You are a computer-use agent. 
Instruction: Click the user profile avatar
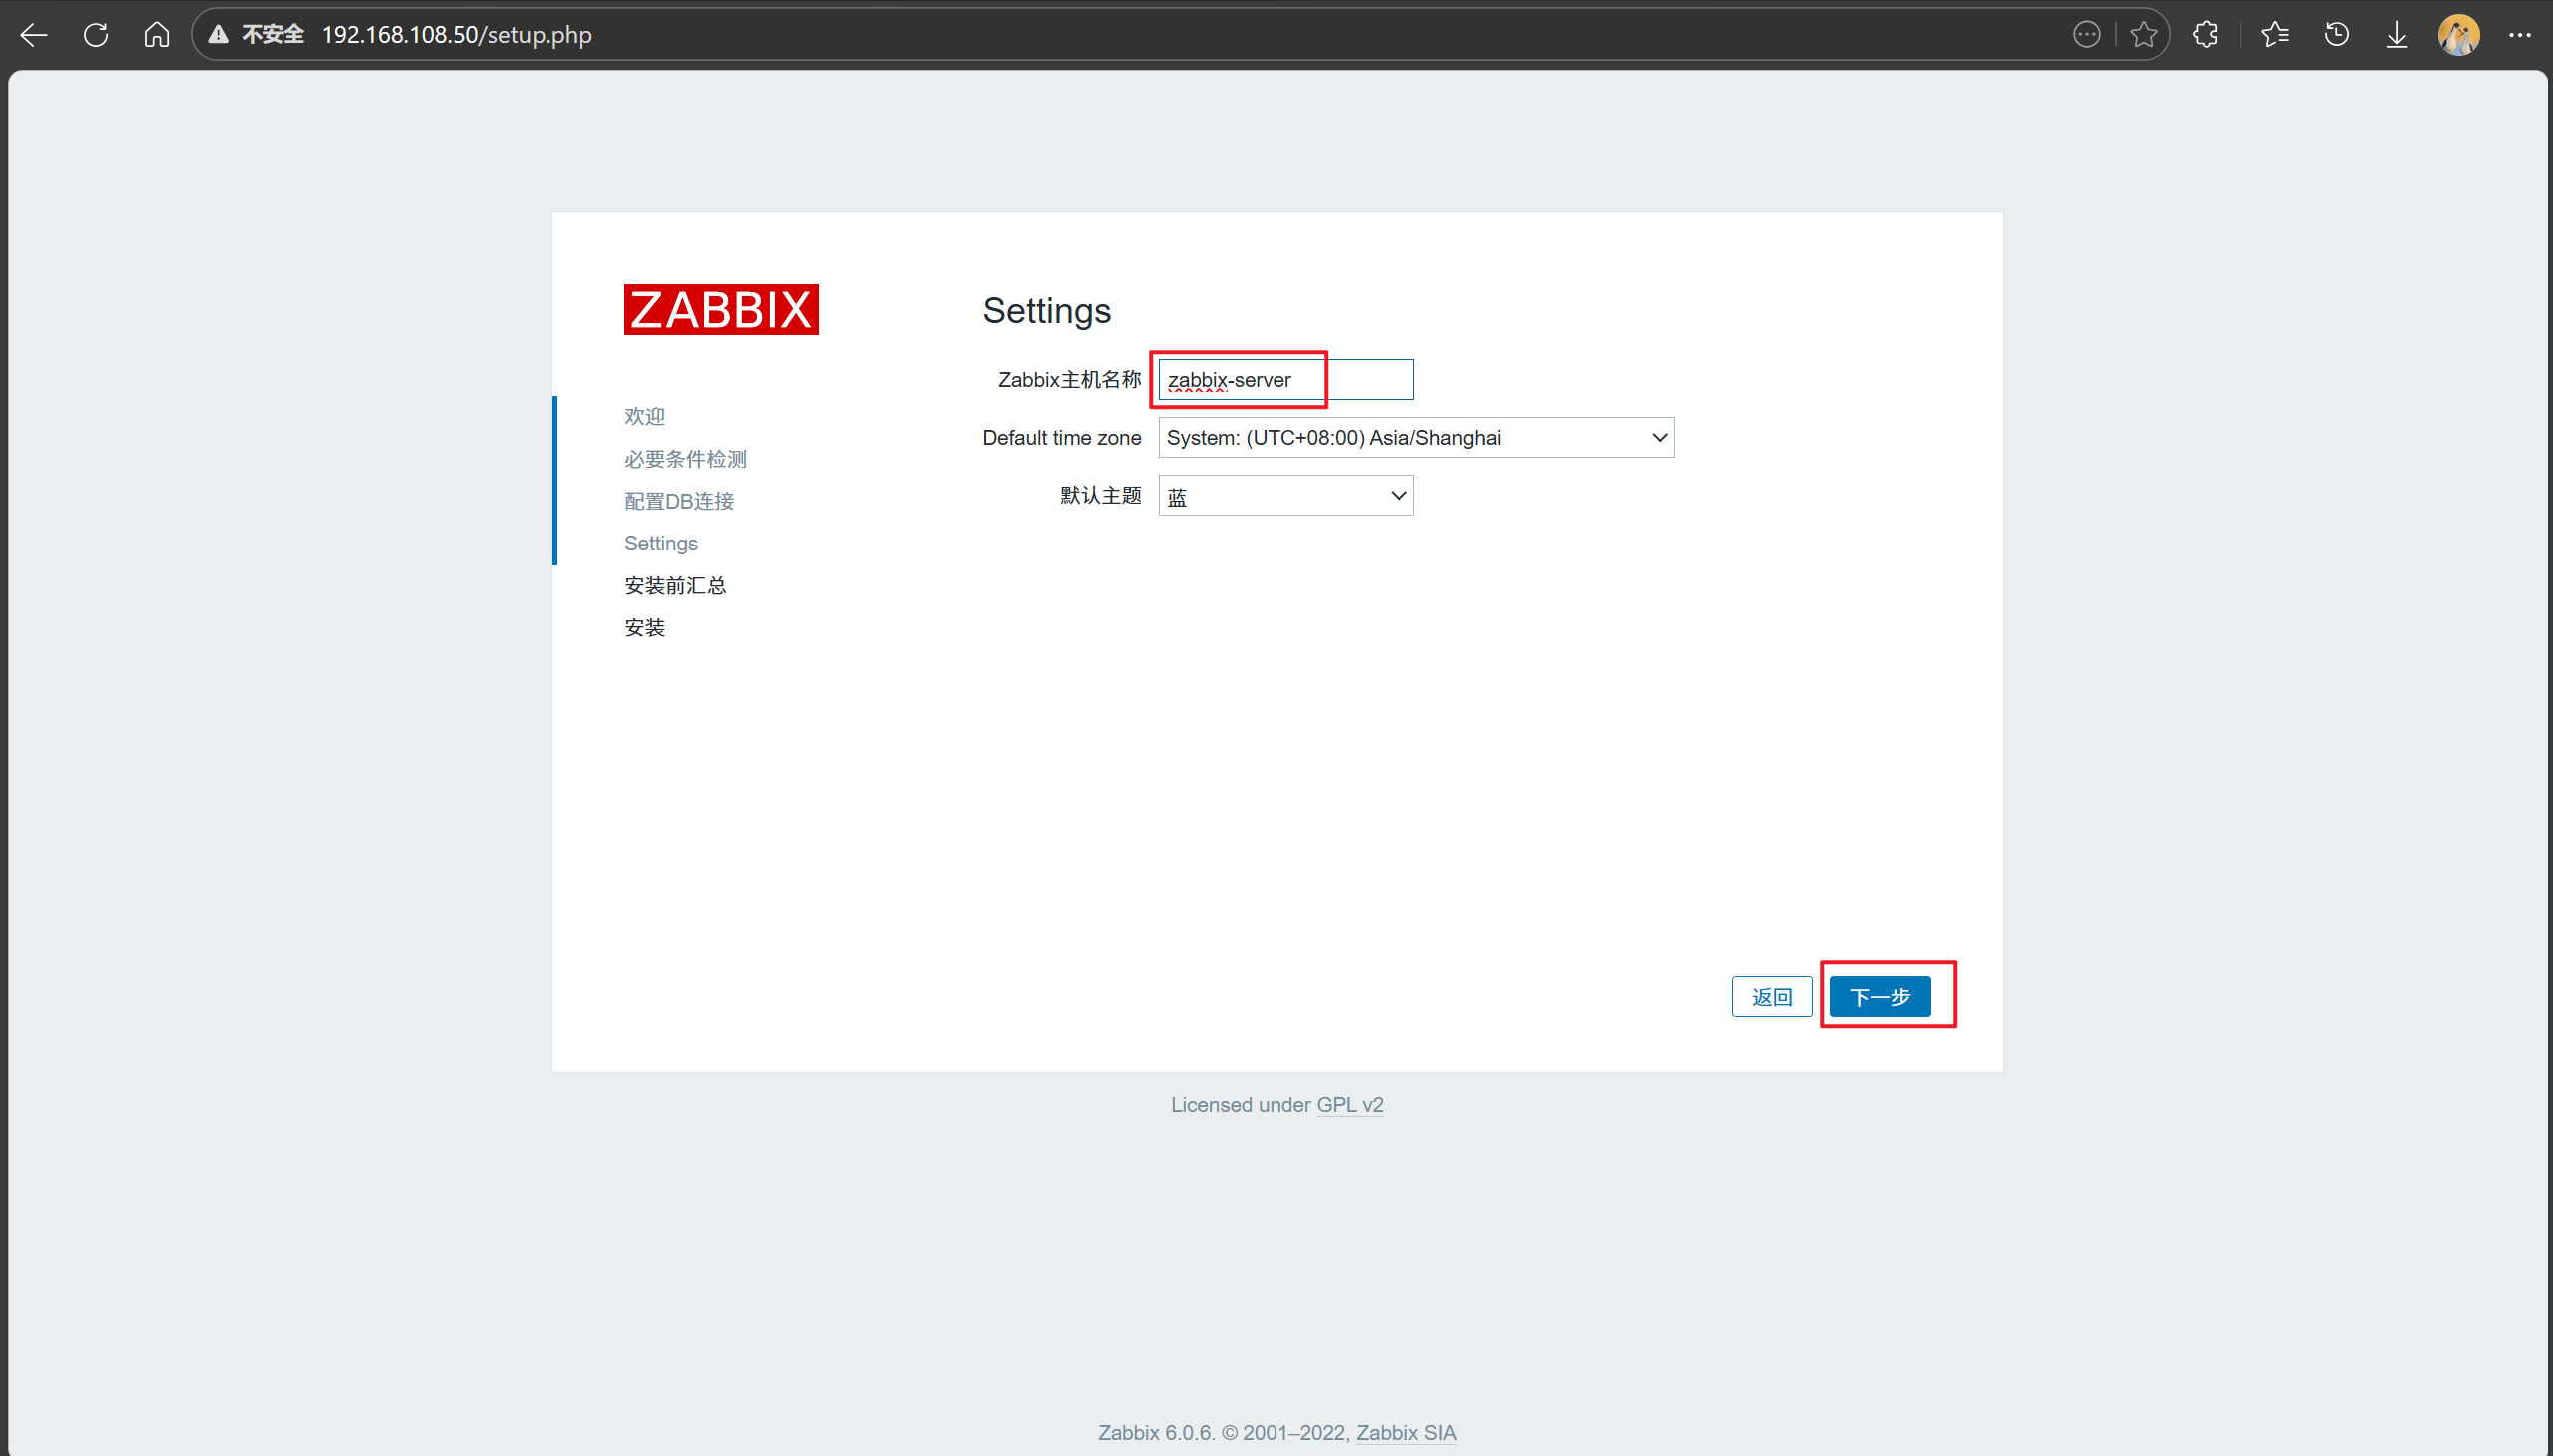coord(2458,35)
